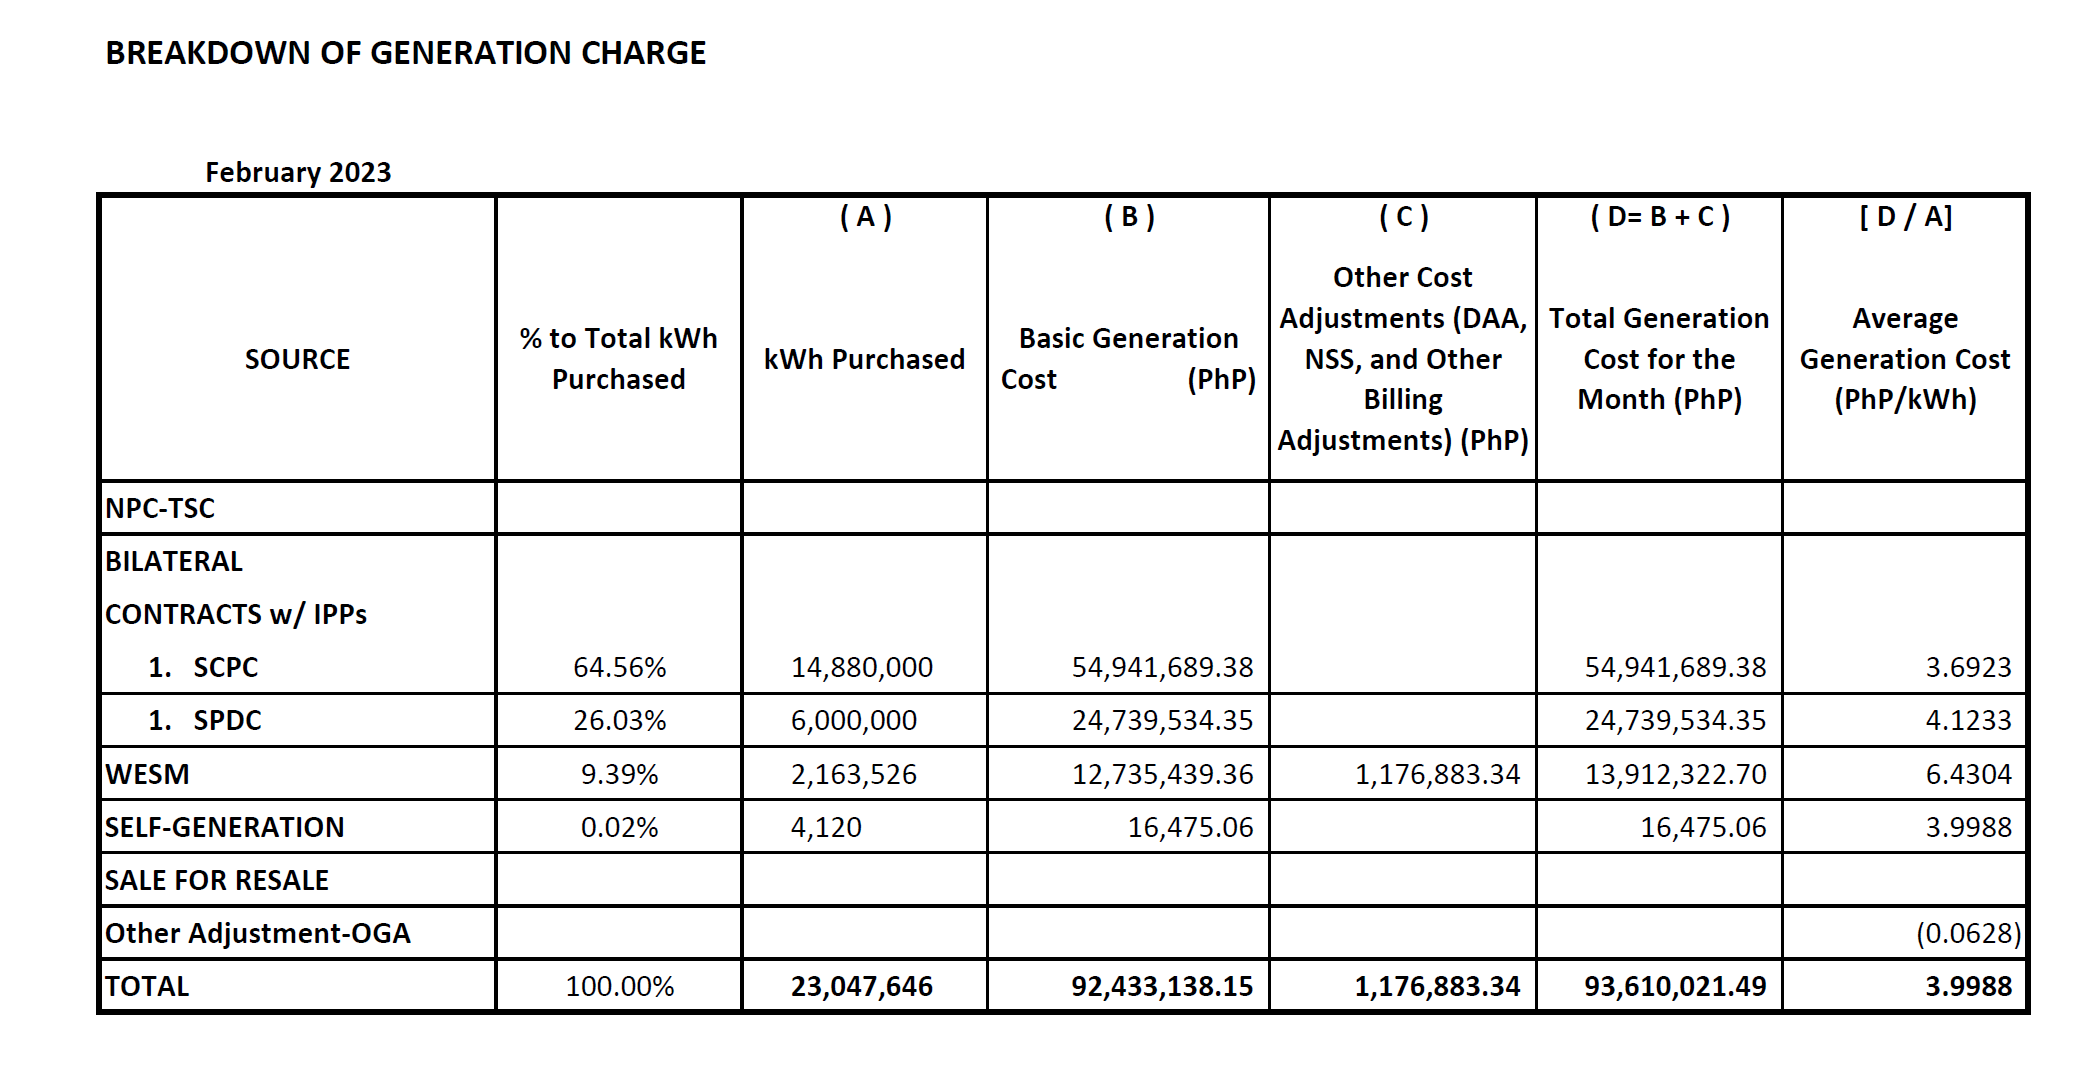This screenshot has width=2099, height=1085.
Task: Select WESM average cost 6.4304
Action: (1968, 774)
